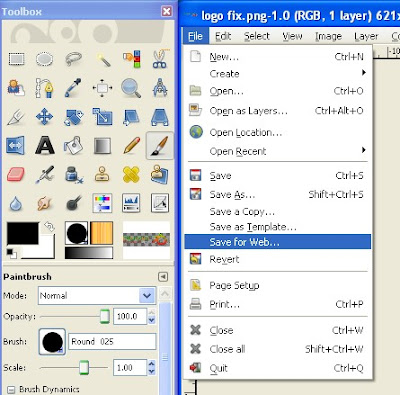Select the Flip tool
Image resolution: width=400 pixels, height=395 pixels.
(x=16, y=146)
